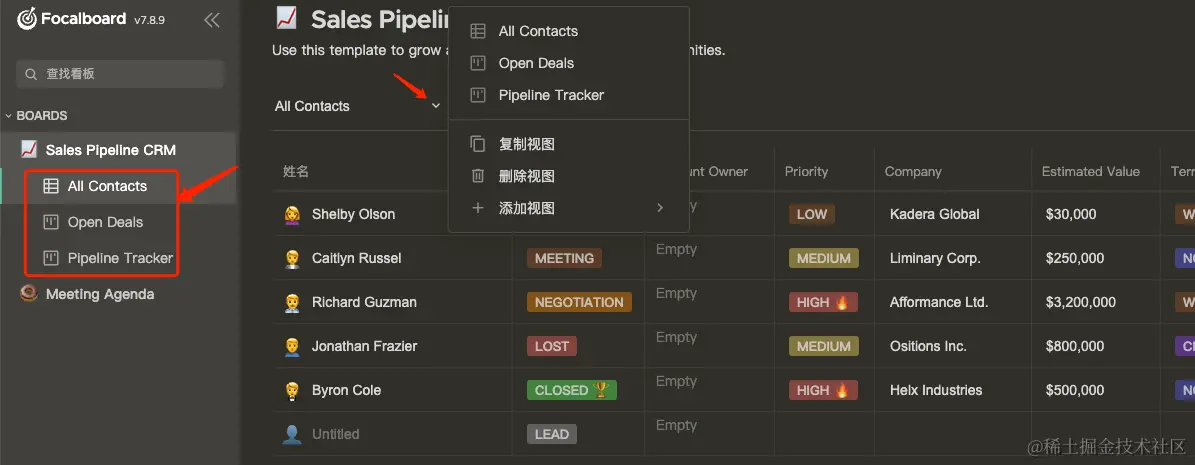Click Shelby Olson's avatar emoji icon
This screenshot has height=465, width=1195.
coord(291,214)
